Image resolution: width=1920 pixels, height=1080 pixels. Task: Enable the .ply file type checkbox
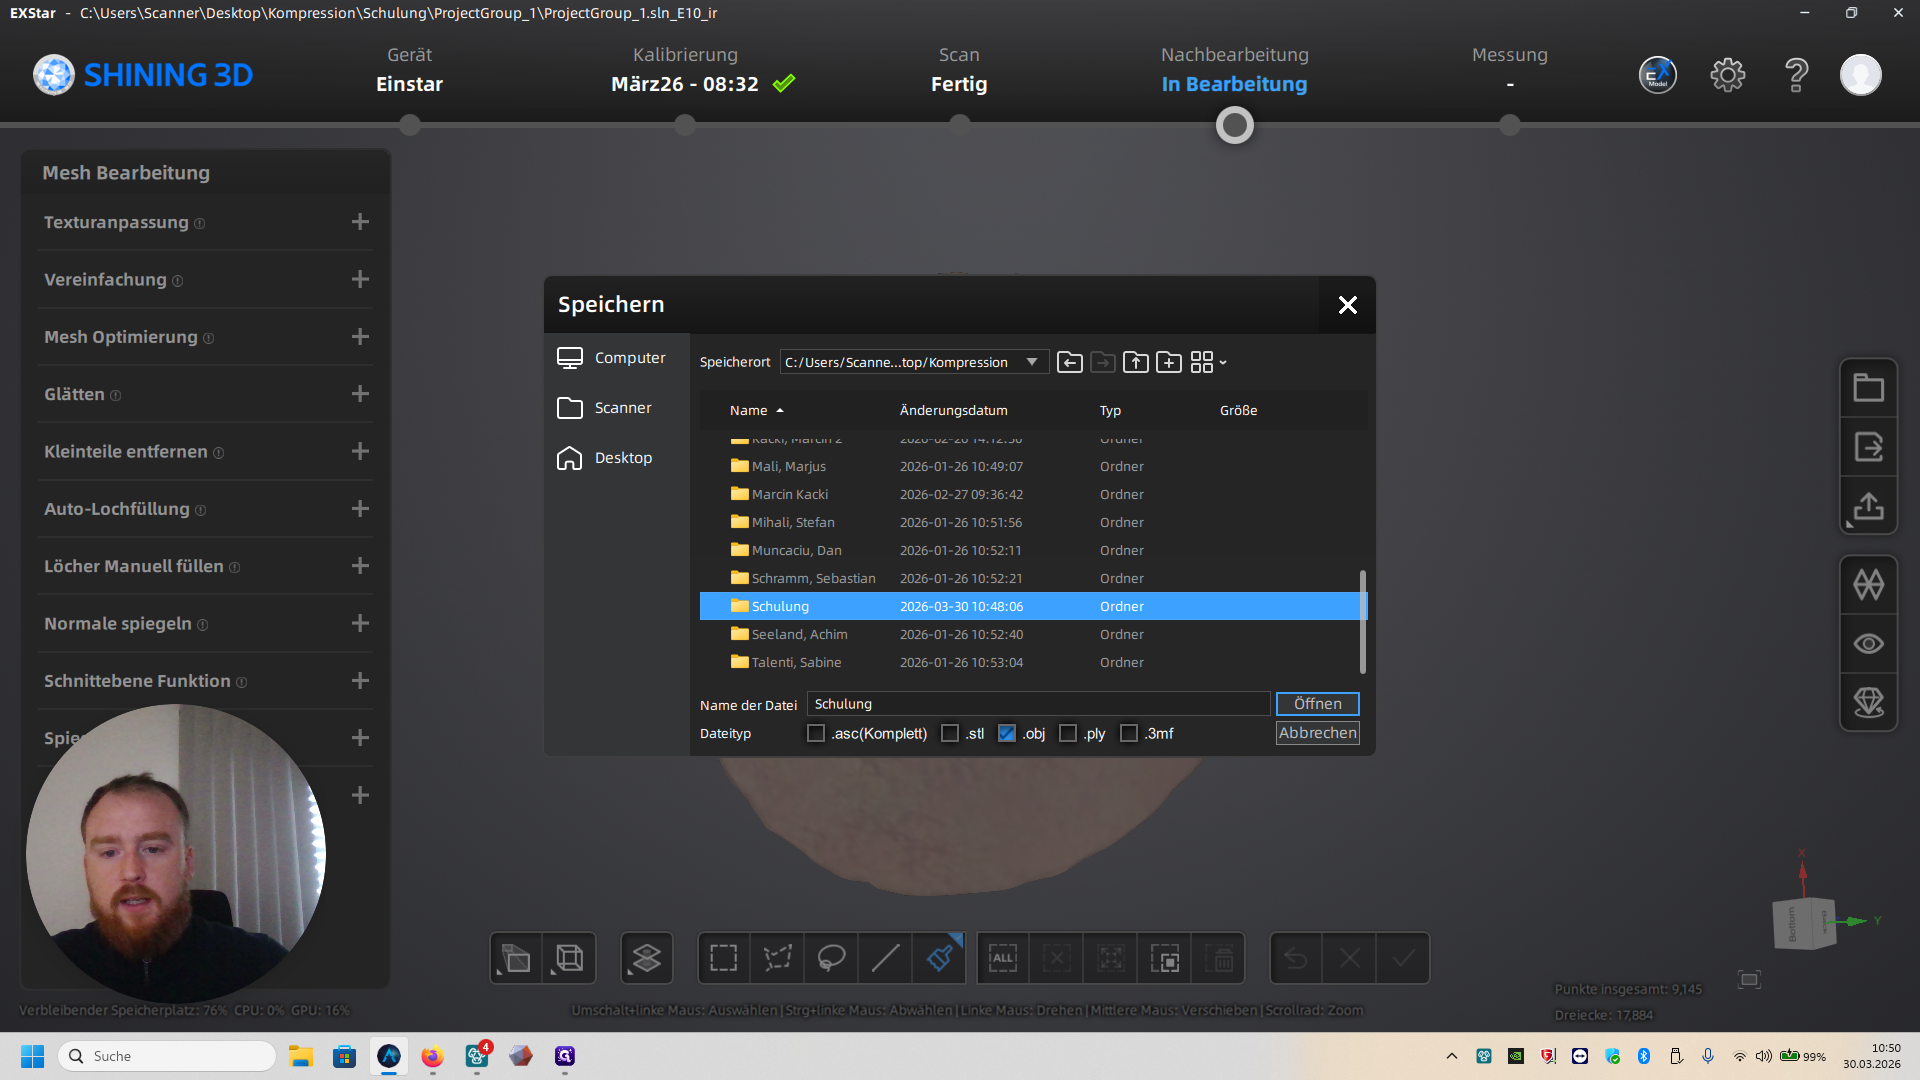1068,733
